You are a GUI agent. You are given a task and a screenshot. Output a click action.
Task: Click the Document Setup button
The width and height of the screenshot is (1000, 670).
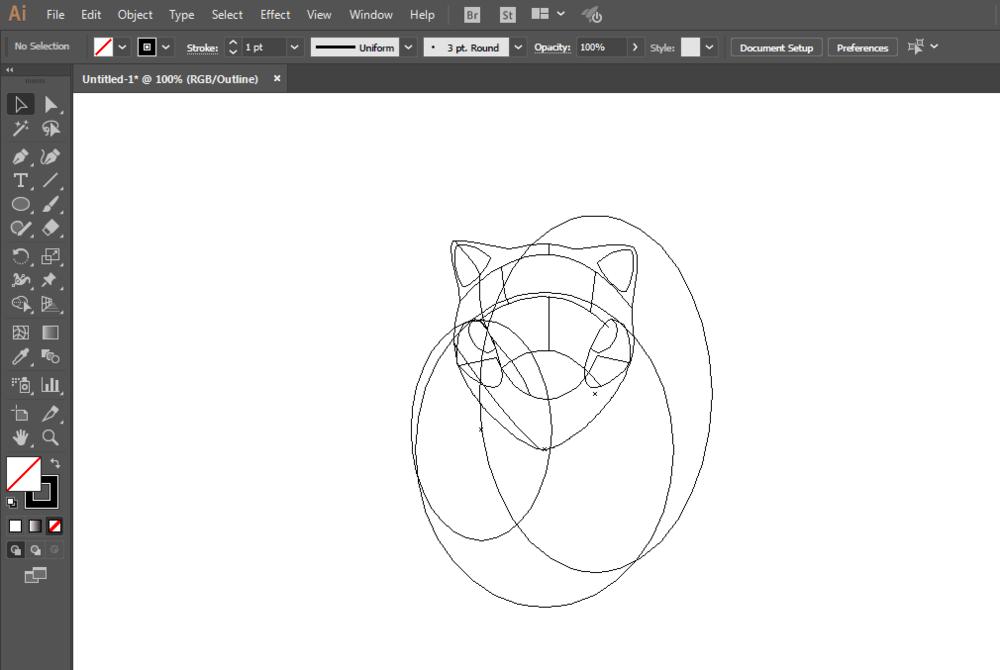(776, 48)
